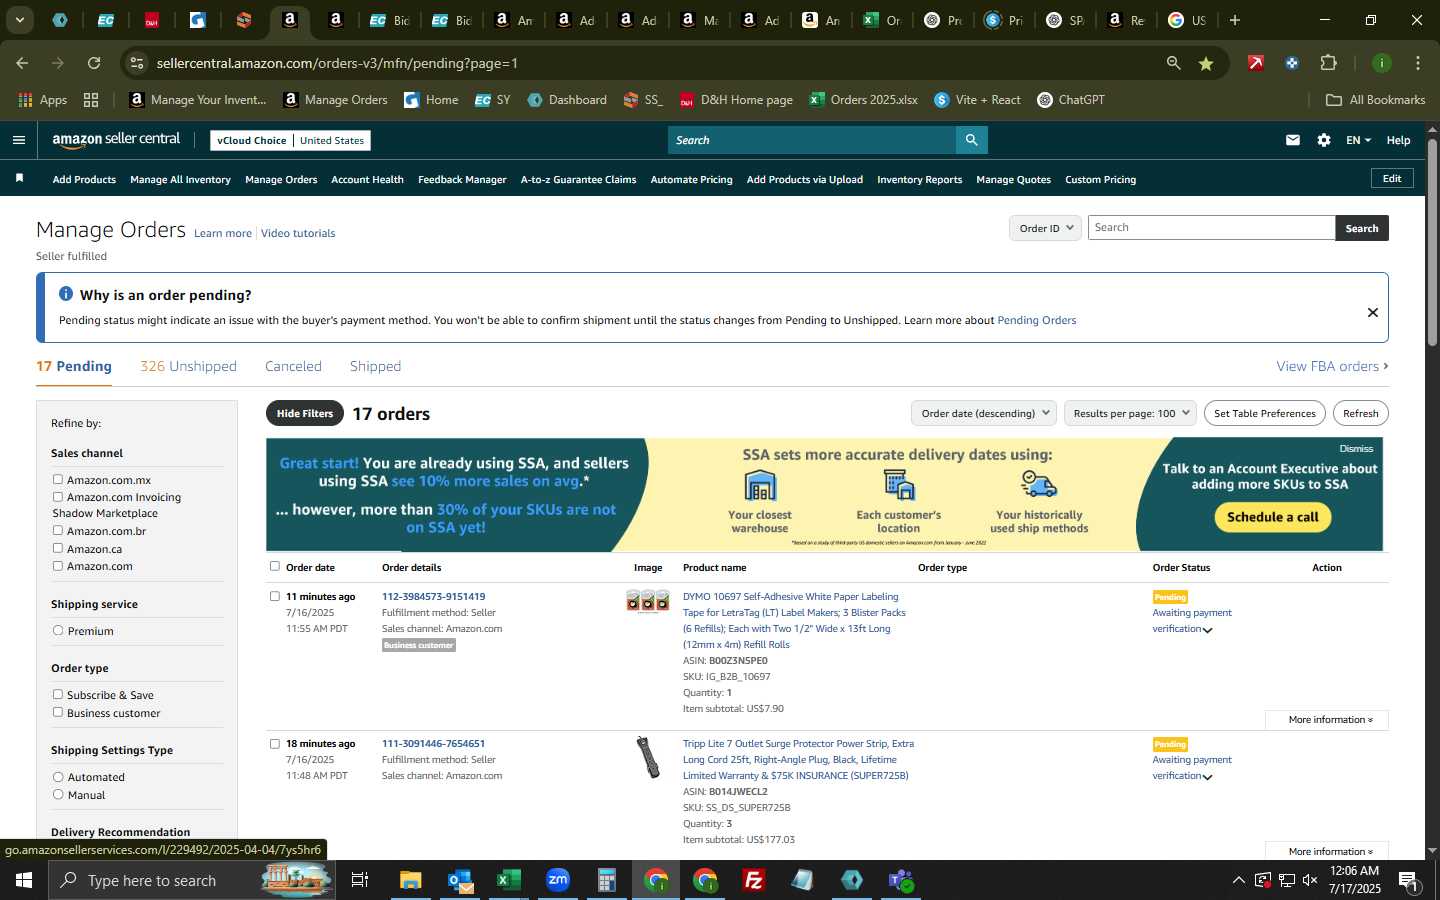Click the Refresh orders button
This screenshot has width=1440, height=900.
(x=1361, y=413)
